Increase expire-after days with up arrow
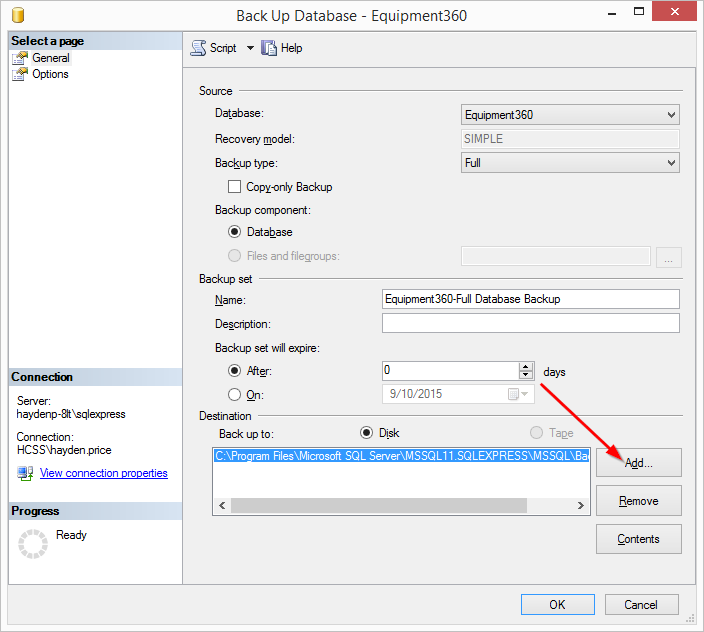 point(526,366)
